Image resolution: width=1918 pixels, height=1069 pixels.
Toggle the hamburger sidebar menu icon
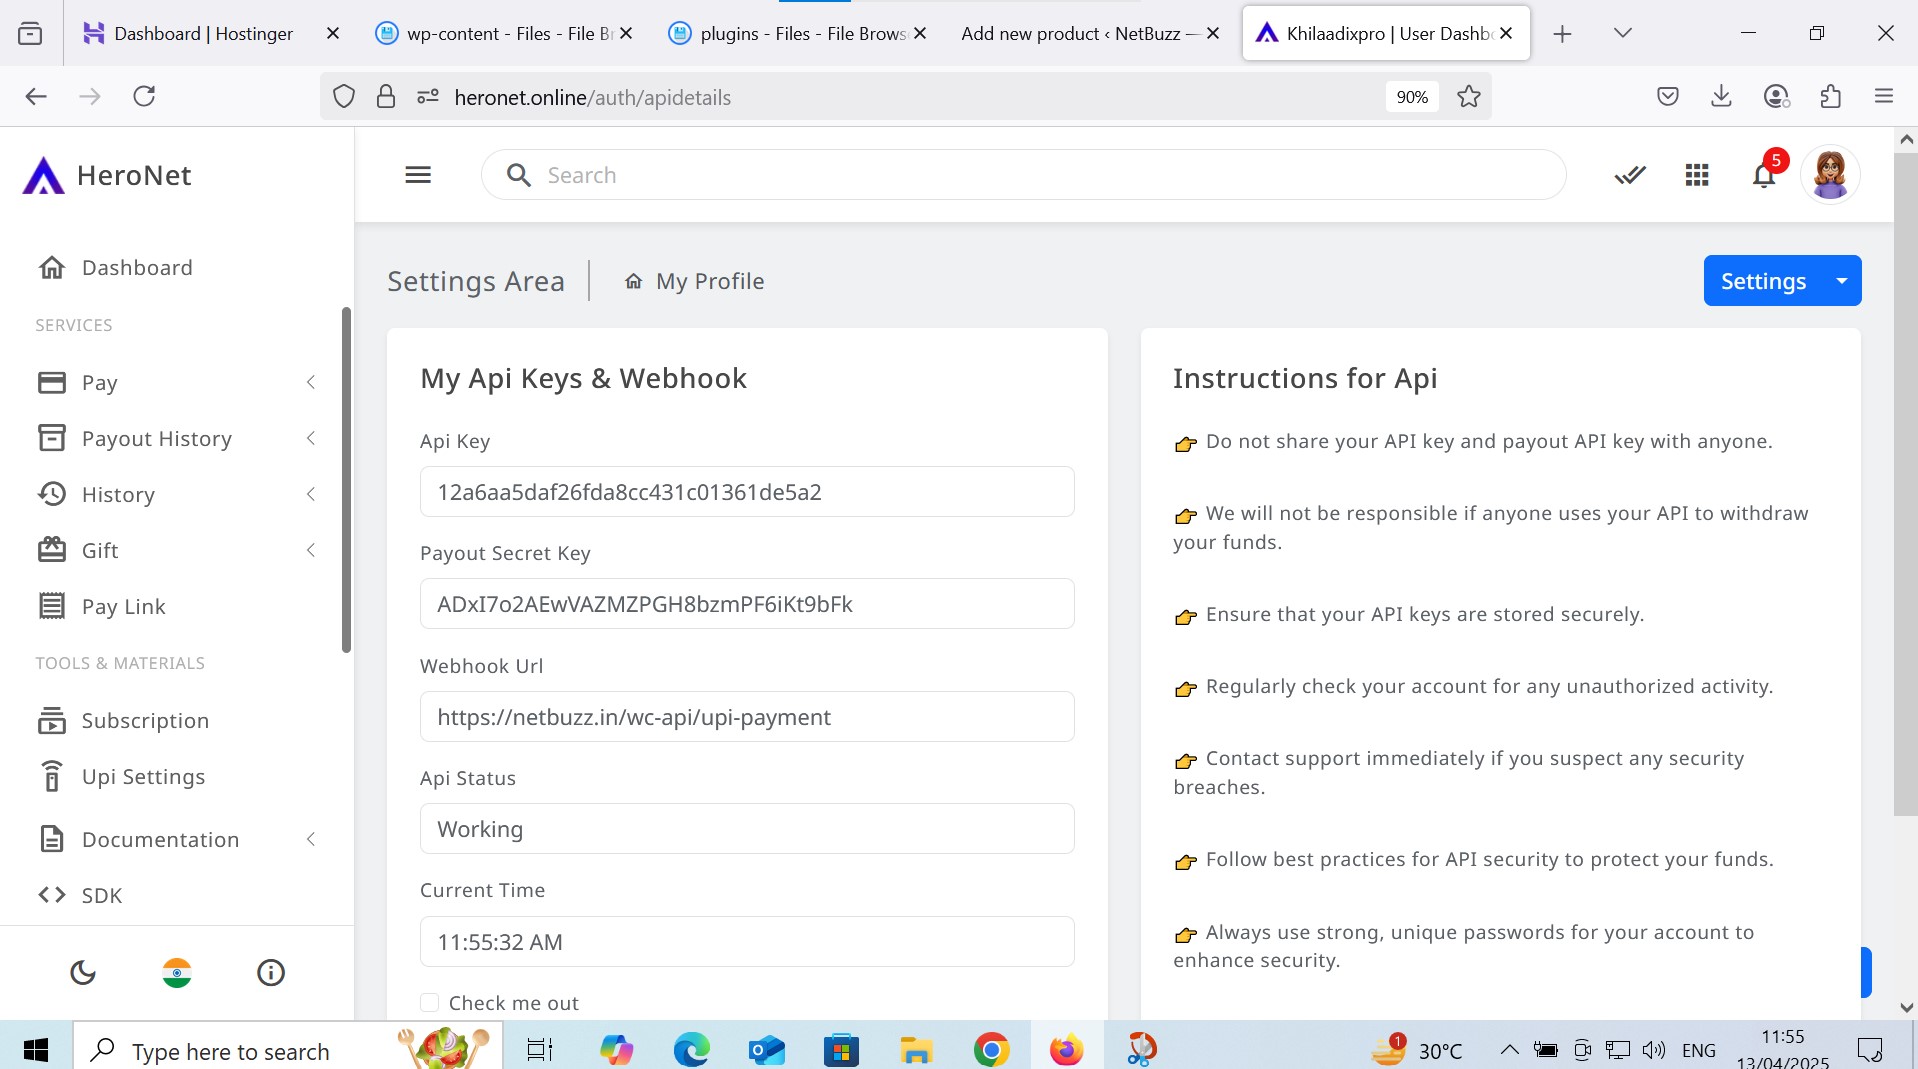click(418, 175)
